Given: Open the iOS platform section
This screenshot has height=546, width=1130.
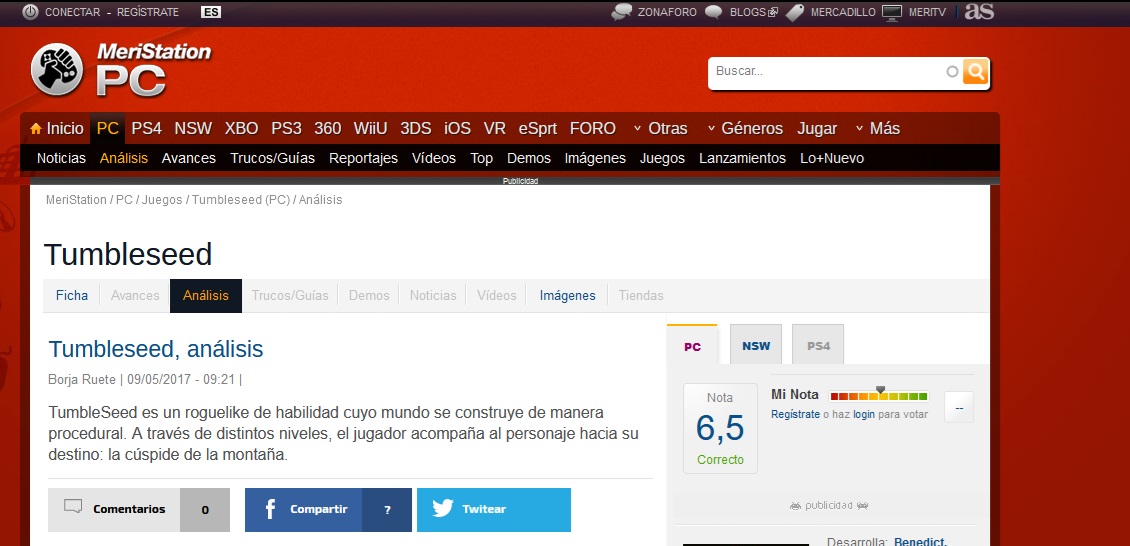Looking at the screenshot, I should 457,129.
